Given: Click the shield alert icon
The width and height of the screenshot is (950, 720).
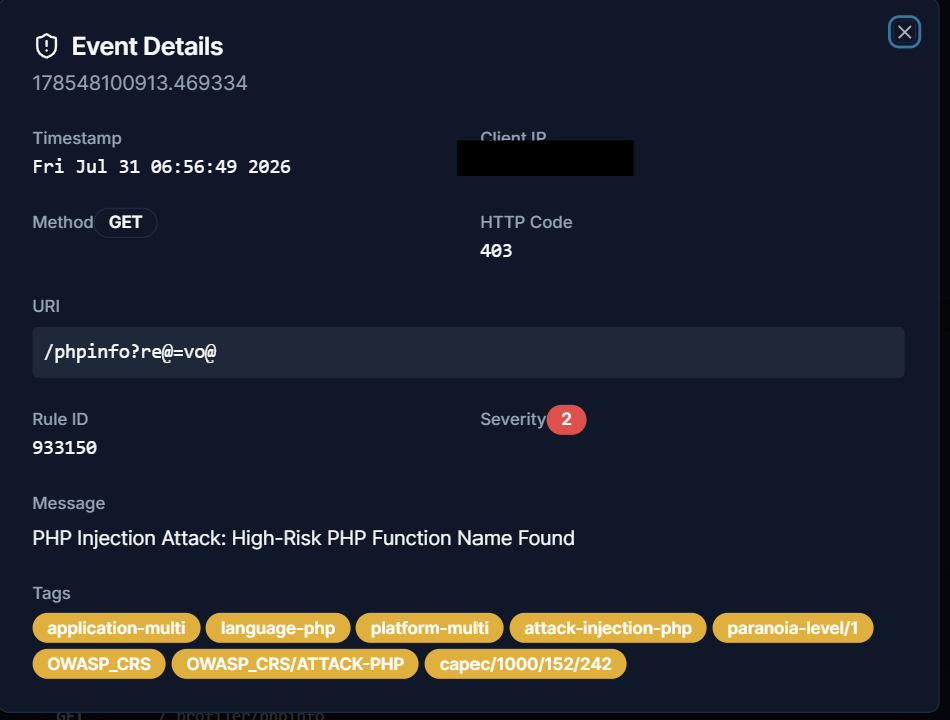Looking at the screenshot, I should 47,46.
